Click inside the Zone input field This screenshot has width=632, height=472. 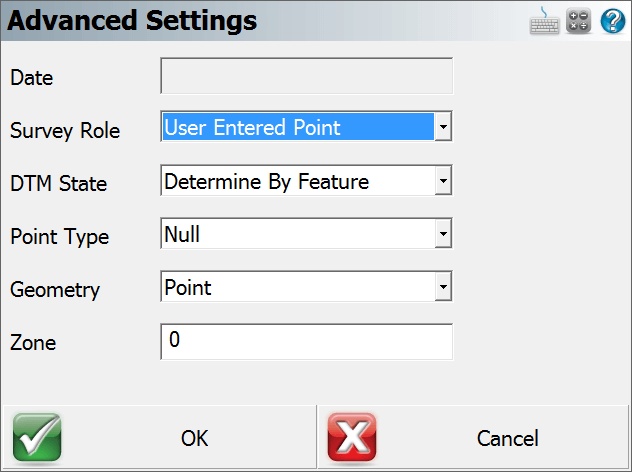pos(306,341)
